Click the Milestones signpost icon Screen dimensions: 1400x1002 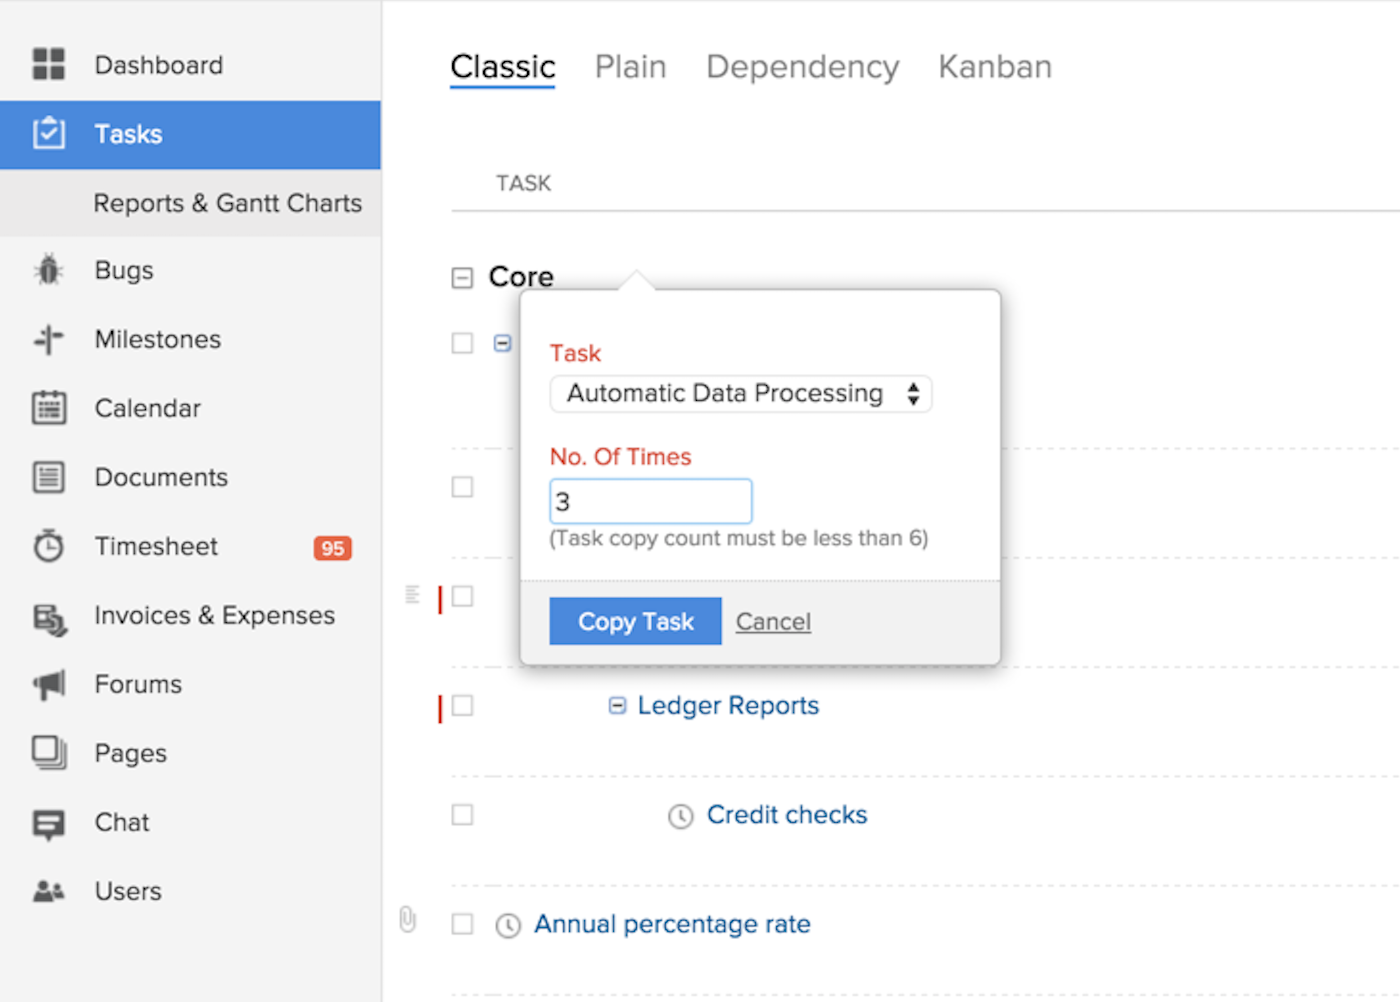pos(48,339)
